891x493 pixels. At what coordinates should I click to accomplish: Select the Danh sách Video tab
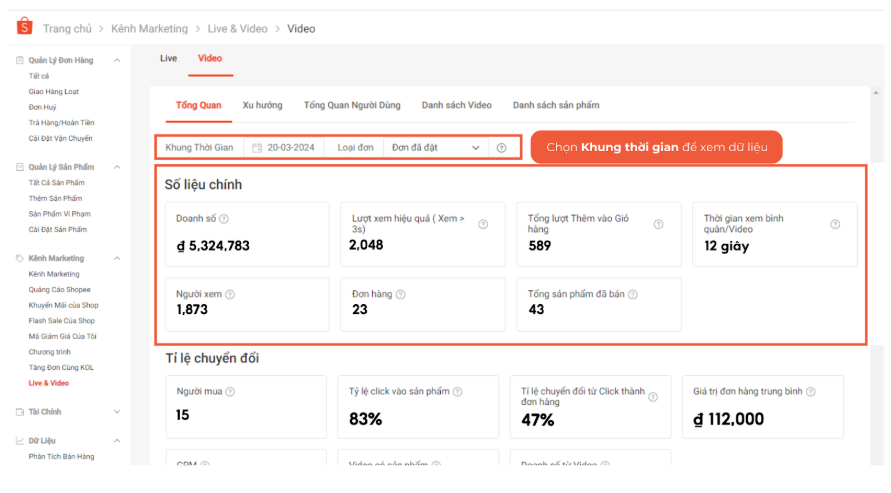click(x=456, y=105)
